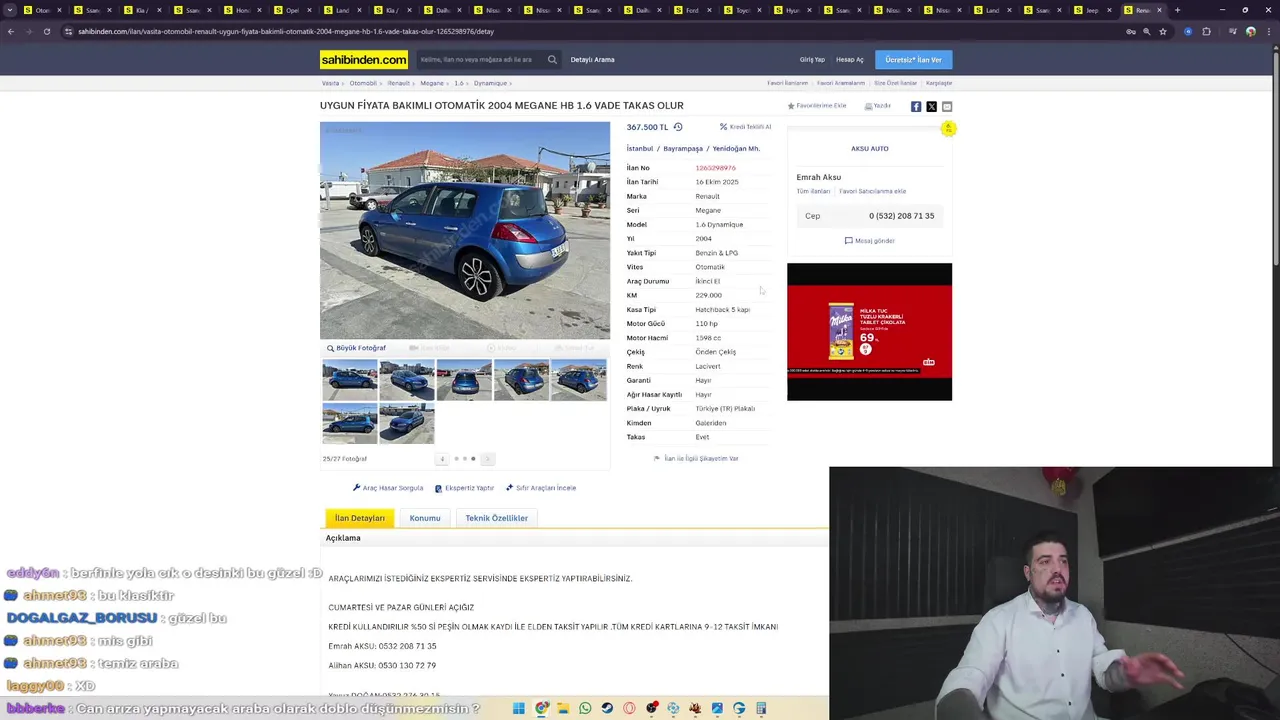The height and width of the screenshot is (720, 1280).
Task: Click browser back arrow
Action: pyautogui.click(x=11, y=31)
